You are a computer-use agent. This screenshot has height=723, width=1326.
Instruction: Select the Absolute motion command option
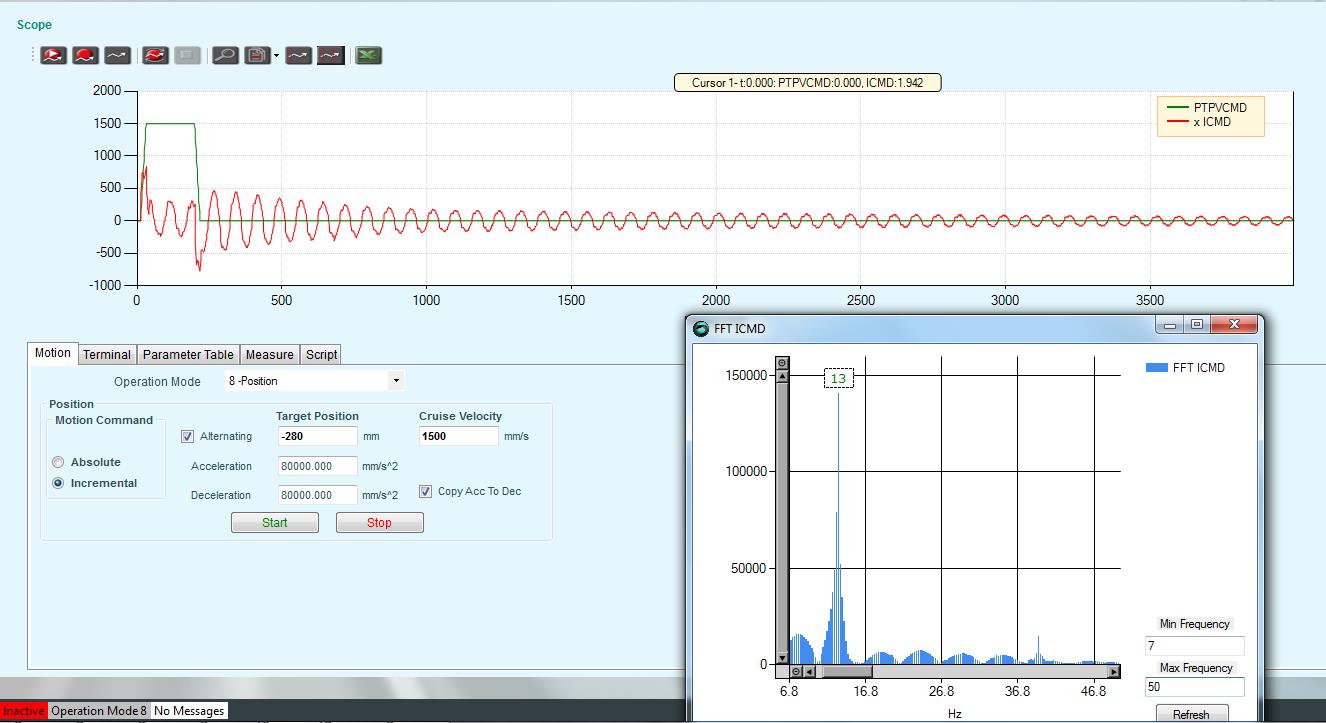tap(58, 462)
